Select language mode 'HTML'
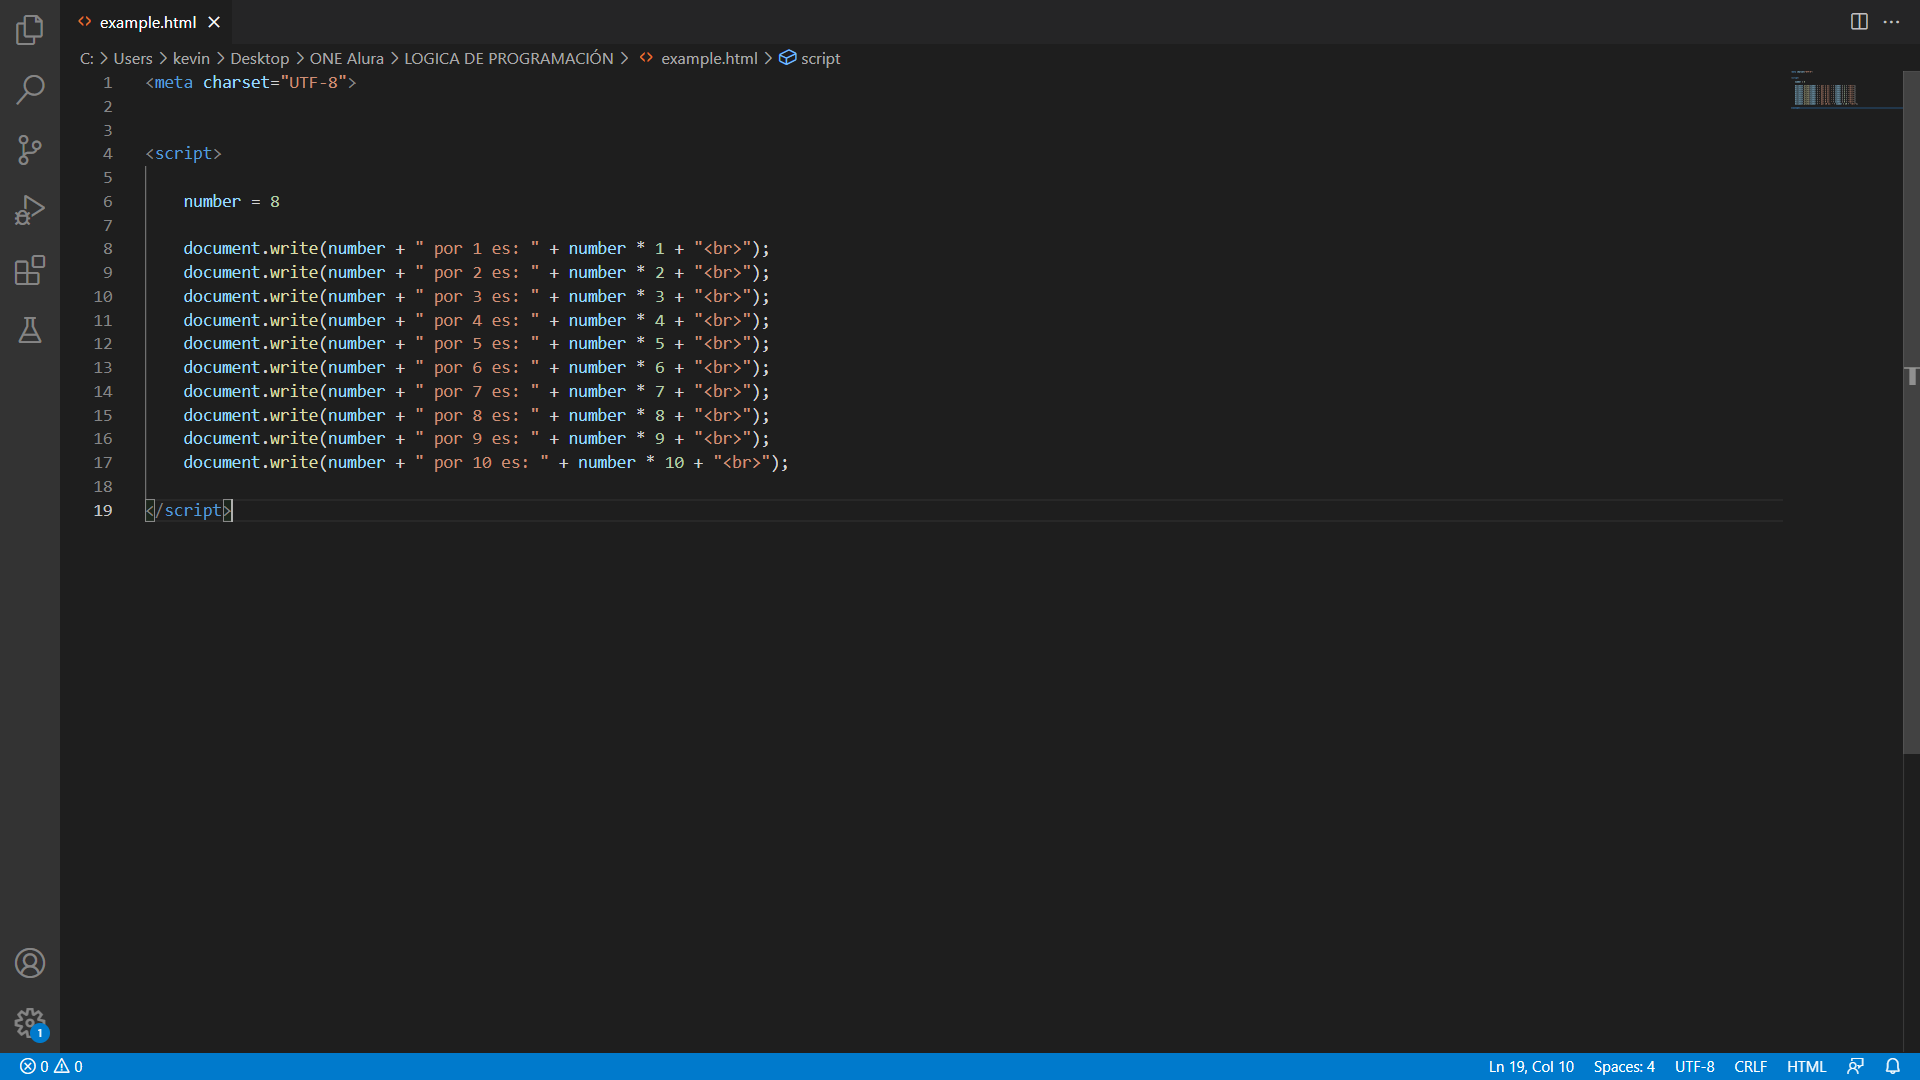The image size is (1920, 1080). click(x=1806, y=1067)
